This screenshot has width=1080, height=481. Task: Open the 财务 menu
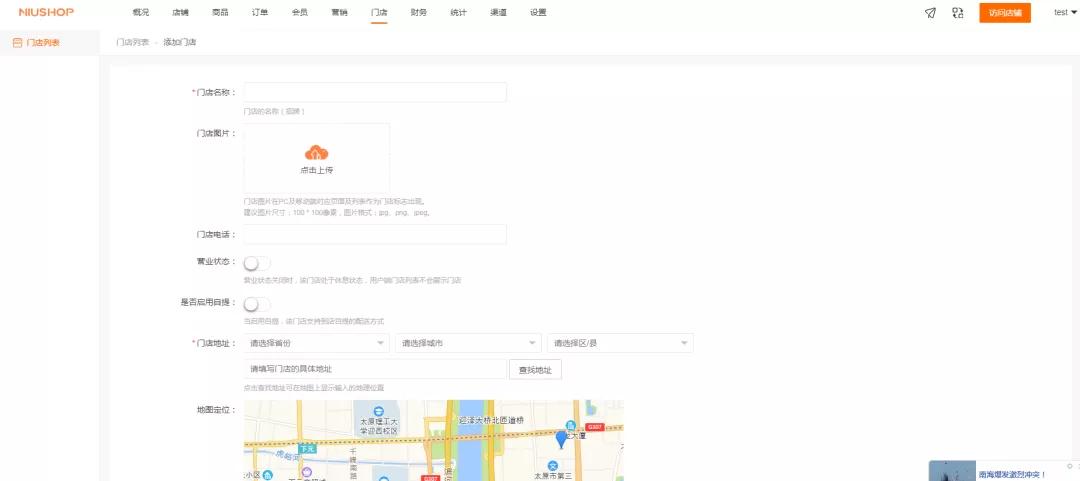418,12
